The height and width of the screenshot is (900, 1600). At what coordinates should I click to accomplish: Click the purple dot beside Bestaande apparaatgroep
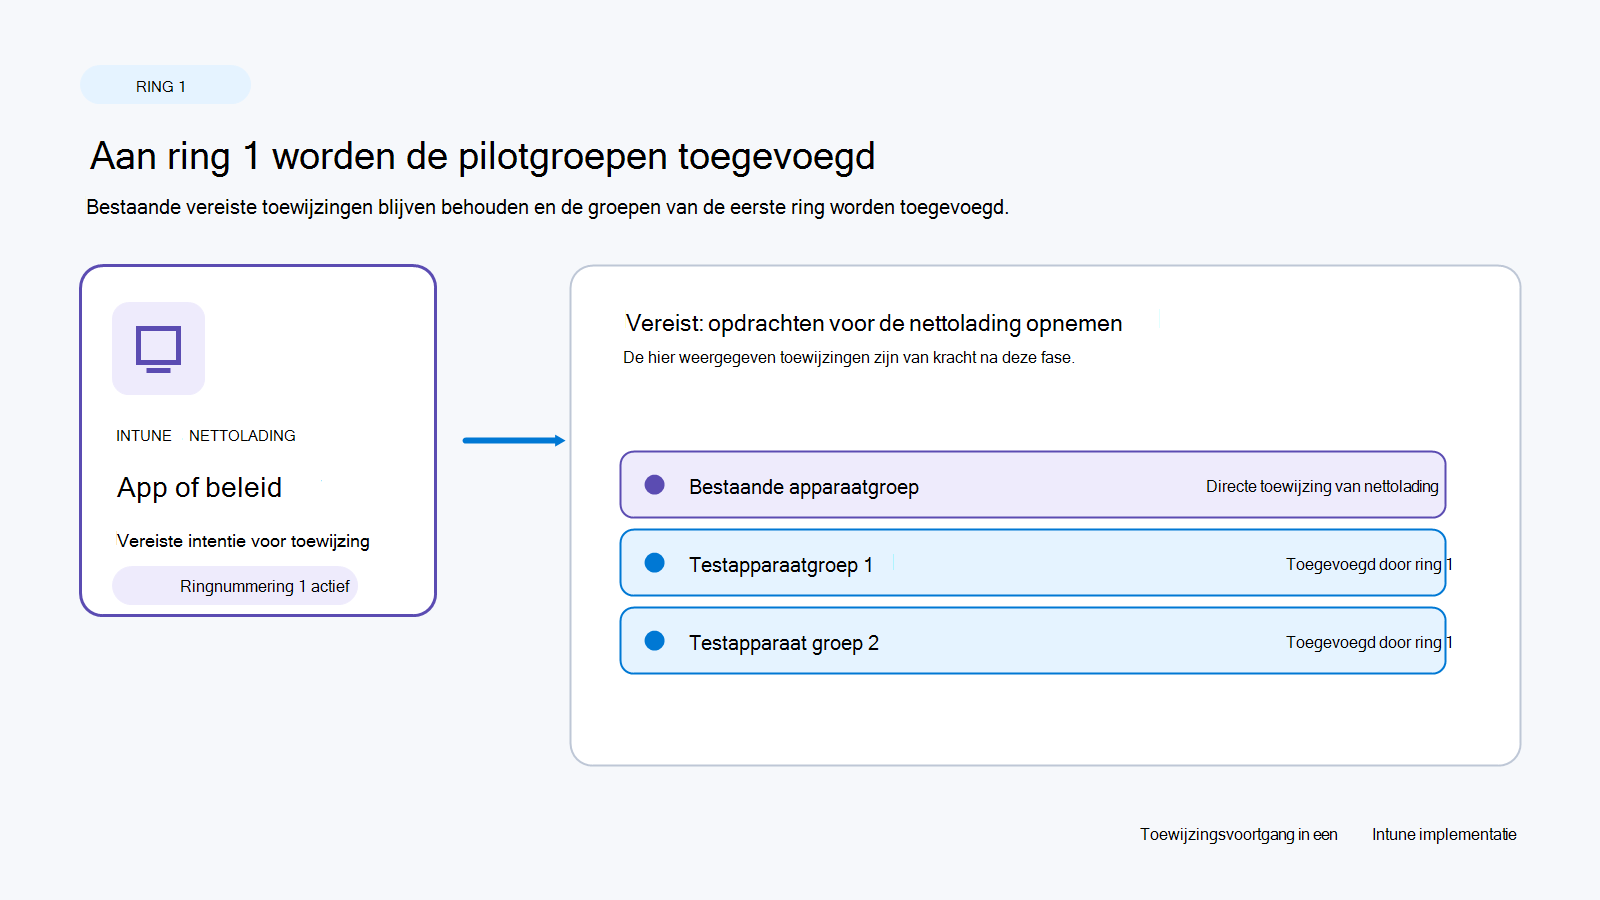pos(655,485)
